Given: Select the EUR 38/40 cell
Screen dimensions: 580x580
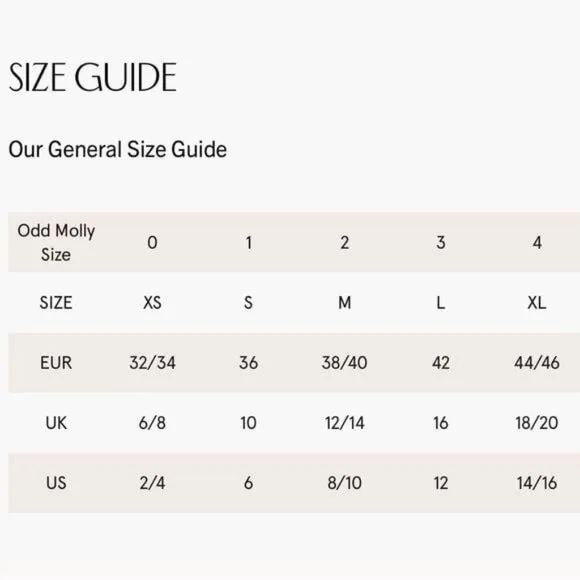Looking at the screenshot, I should (x=344, y=363).
